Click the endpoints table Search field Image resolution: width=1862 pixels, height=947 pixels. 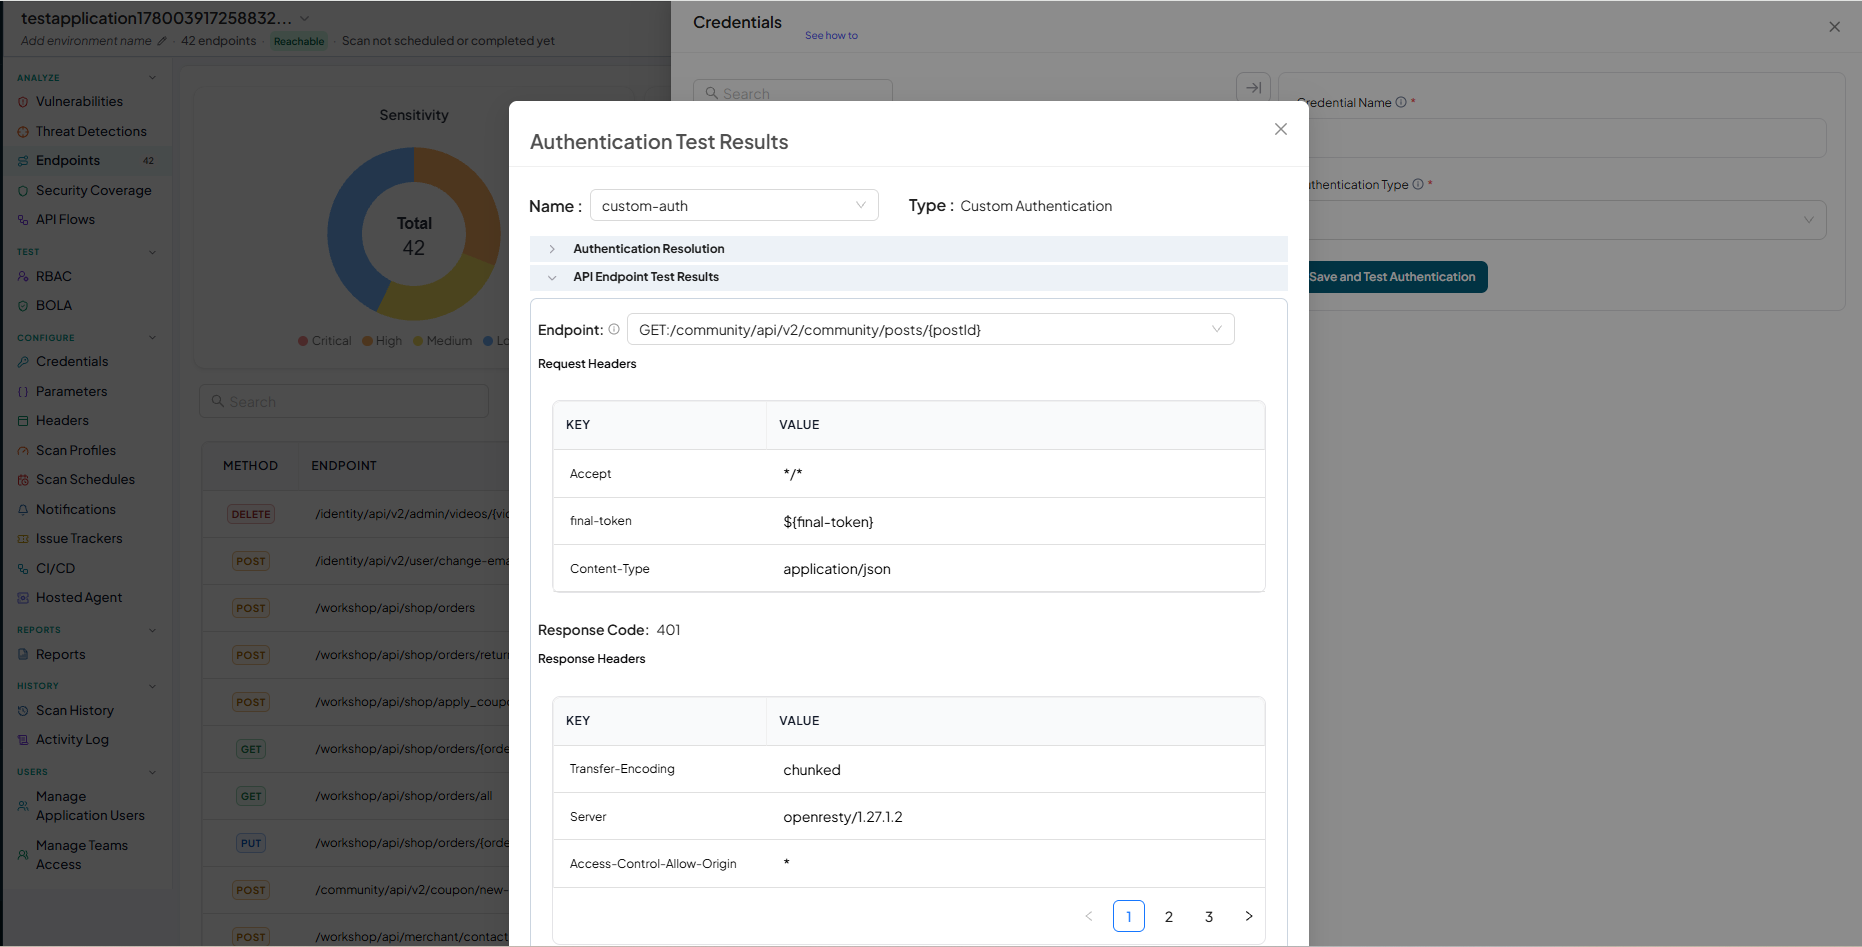[344, 402]
